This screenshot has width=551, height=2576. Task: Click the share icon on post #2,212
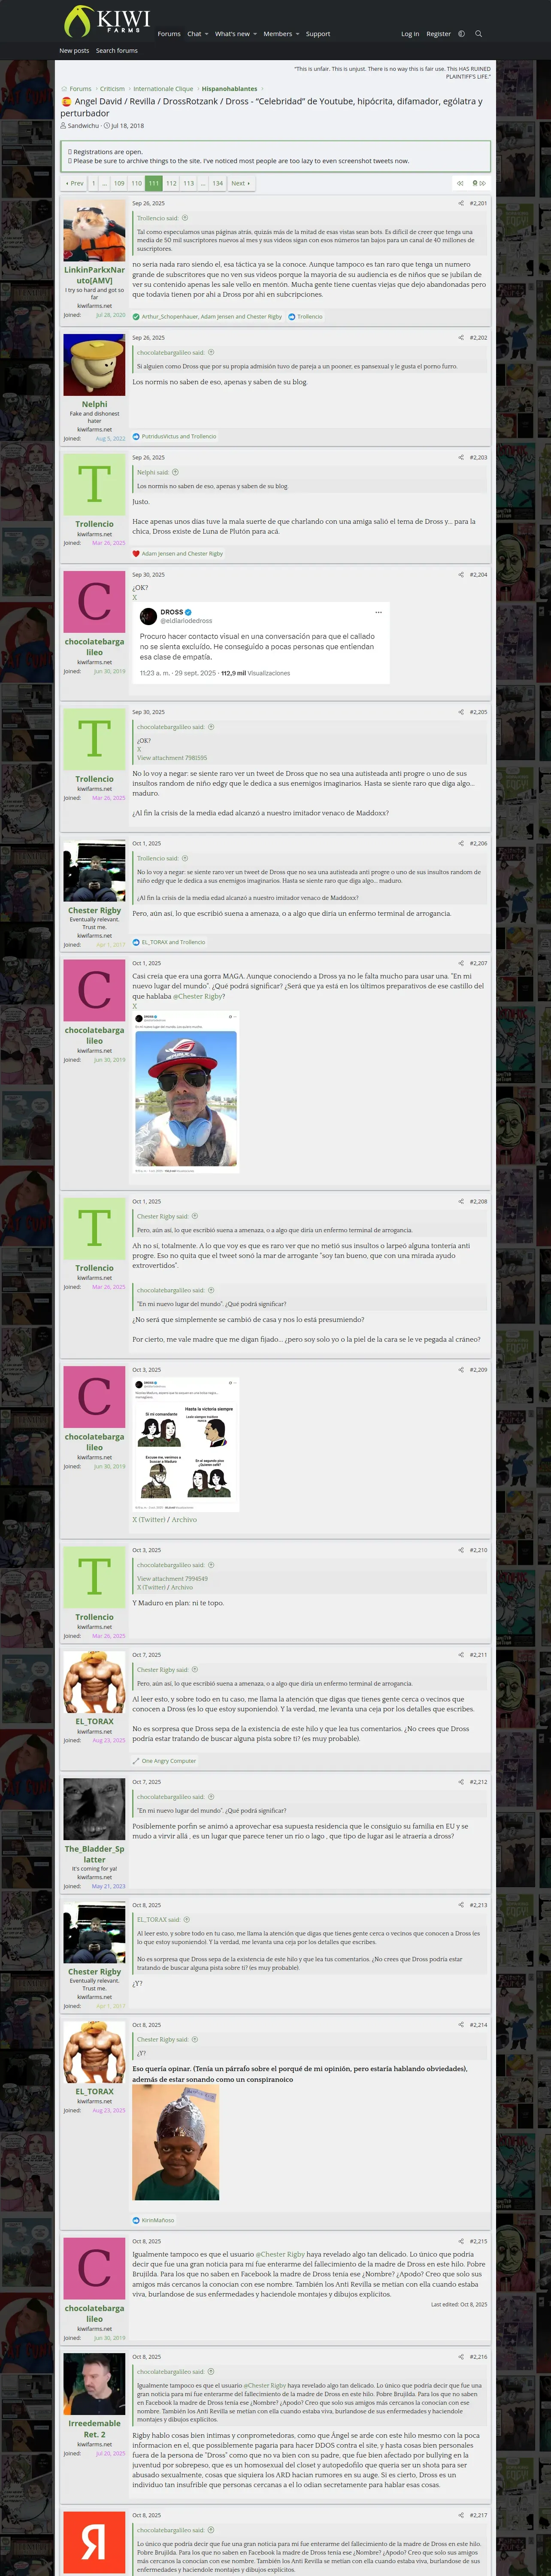461,1782
